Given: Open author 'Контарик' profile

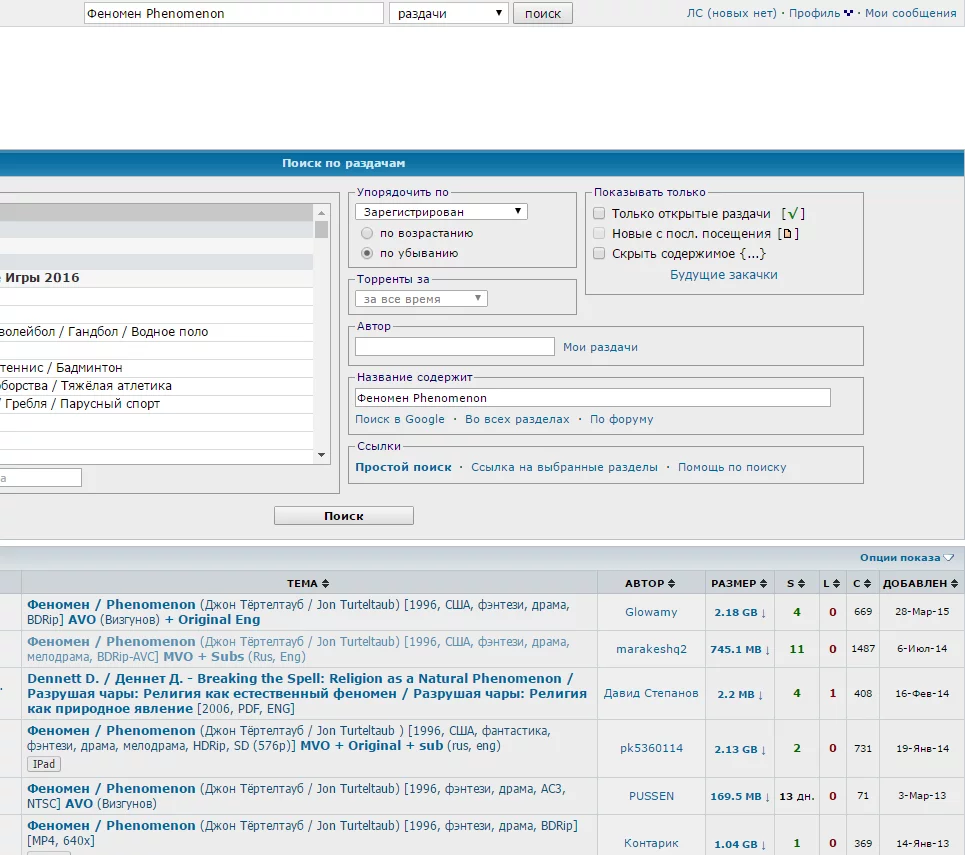Looking at the screenshot, I should pyautogui.click(x=651, y=843).
